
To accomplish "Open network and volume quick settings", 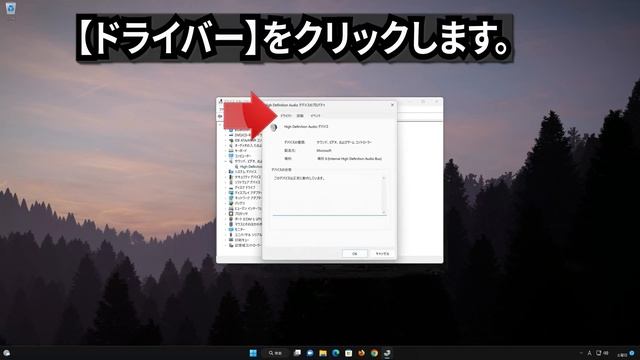I will [602, 353].
